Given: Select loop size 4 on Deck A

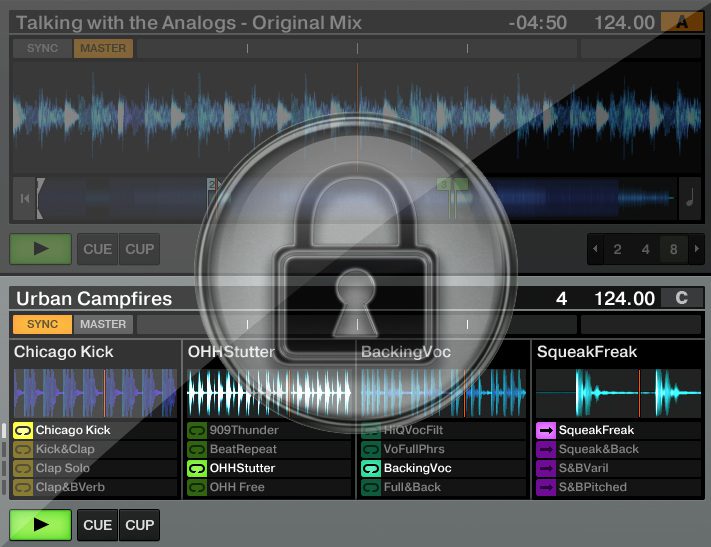Looking at the screenshot, I should [x=645, y=249].
